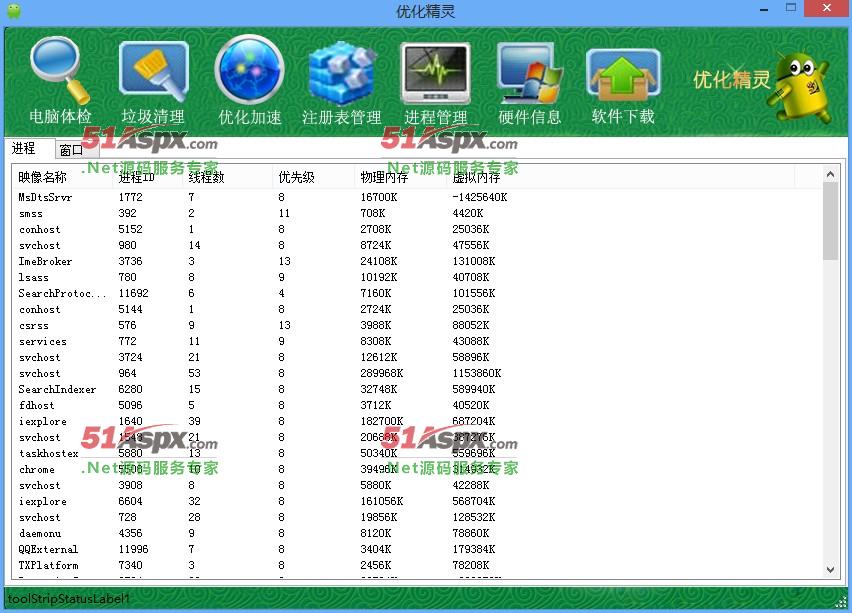Sort by the 进程ID column header
This screenshot has height=613, width=852.
click(x=149, y=177)
